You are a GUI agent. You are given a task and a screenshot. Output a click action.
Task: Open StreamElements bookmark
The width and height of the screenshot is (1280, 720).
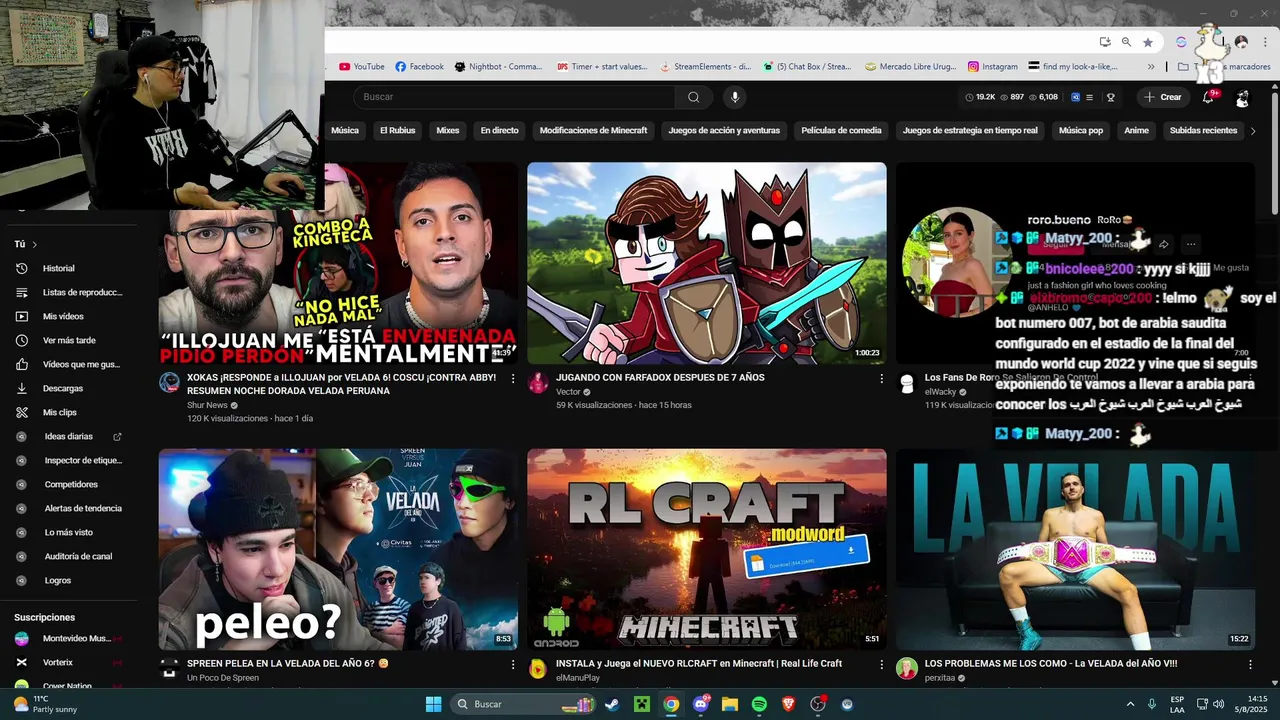[x=706, y=67]
